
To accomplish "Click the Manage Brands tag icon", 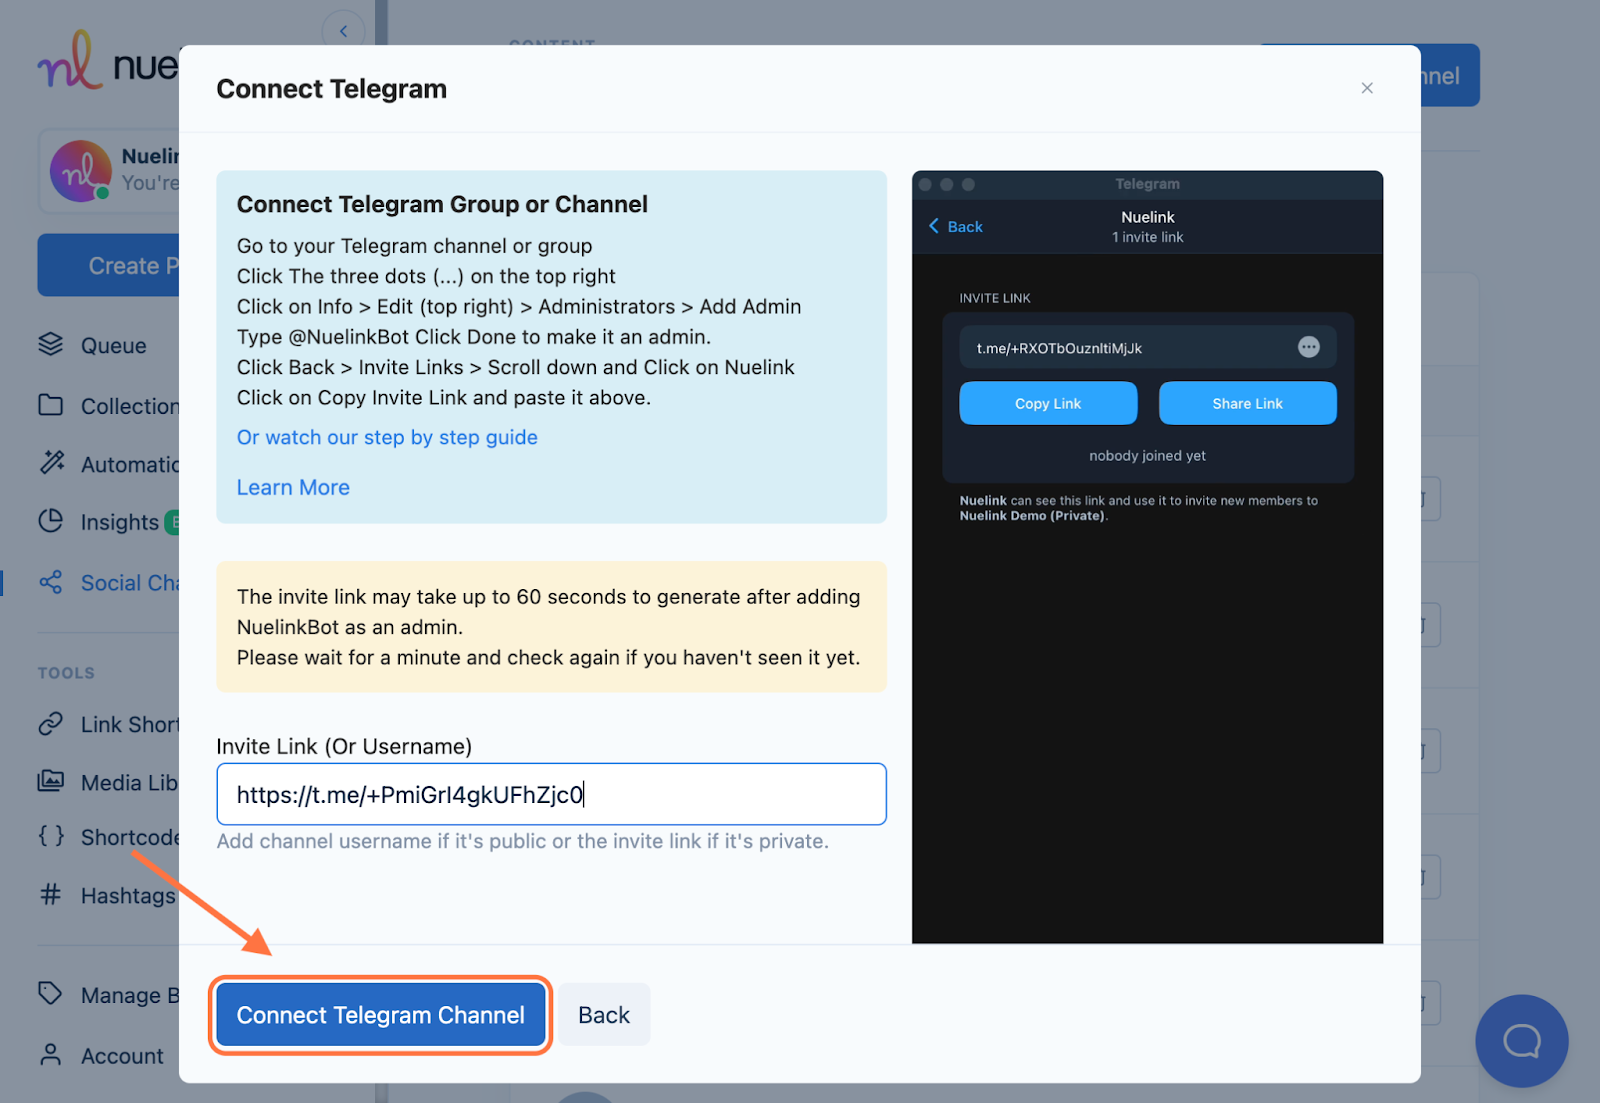I will point(51,993).
